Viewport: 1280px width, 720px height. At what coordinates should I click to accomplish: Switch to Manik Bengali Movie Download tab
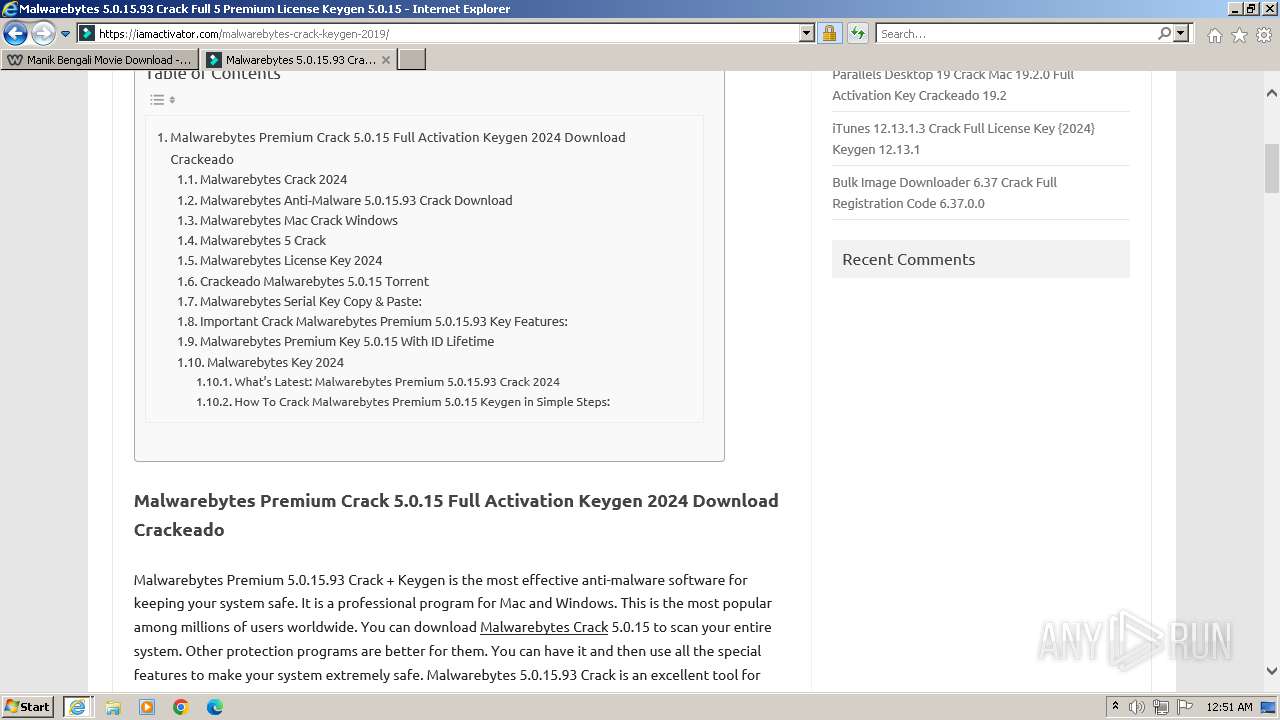(100, 60)
